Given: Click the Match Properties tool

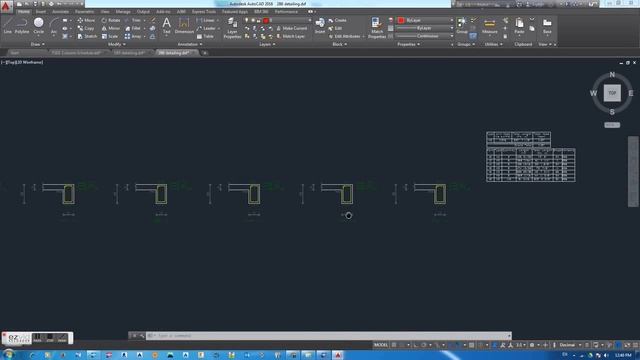Looking at the screenshot, I should tap(377, 28).
